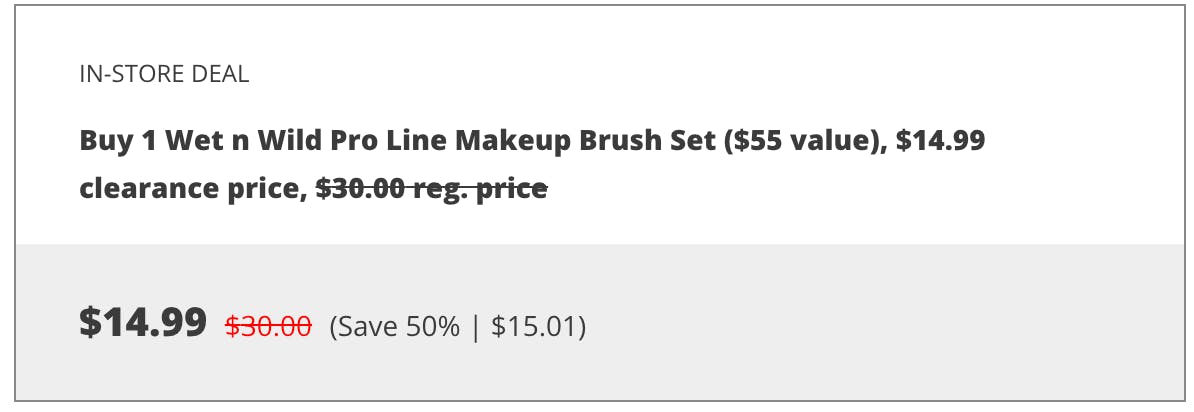Select the $14.99 text in deal title
The width and height of the screenshot is (1194, 412).
(940, 141)
